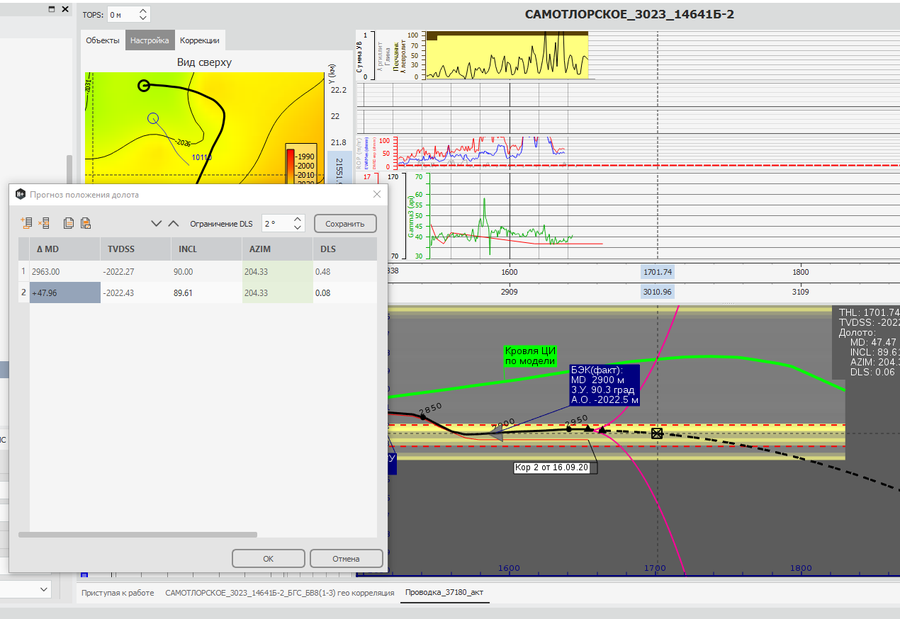Open the dropdown at bottom-left corner
This screenshot has width=900, height=619.
[x=43, y=591]
